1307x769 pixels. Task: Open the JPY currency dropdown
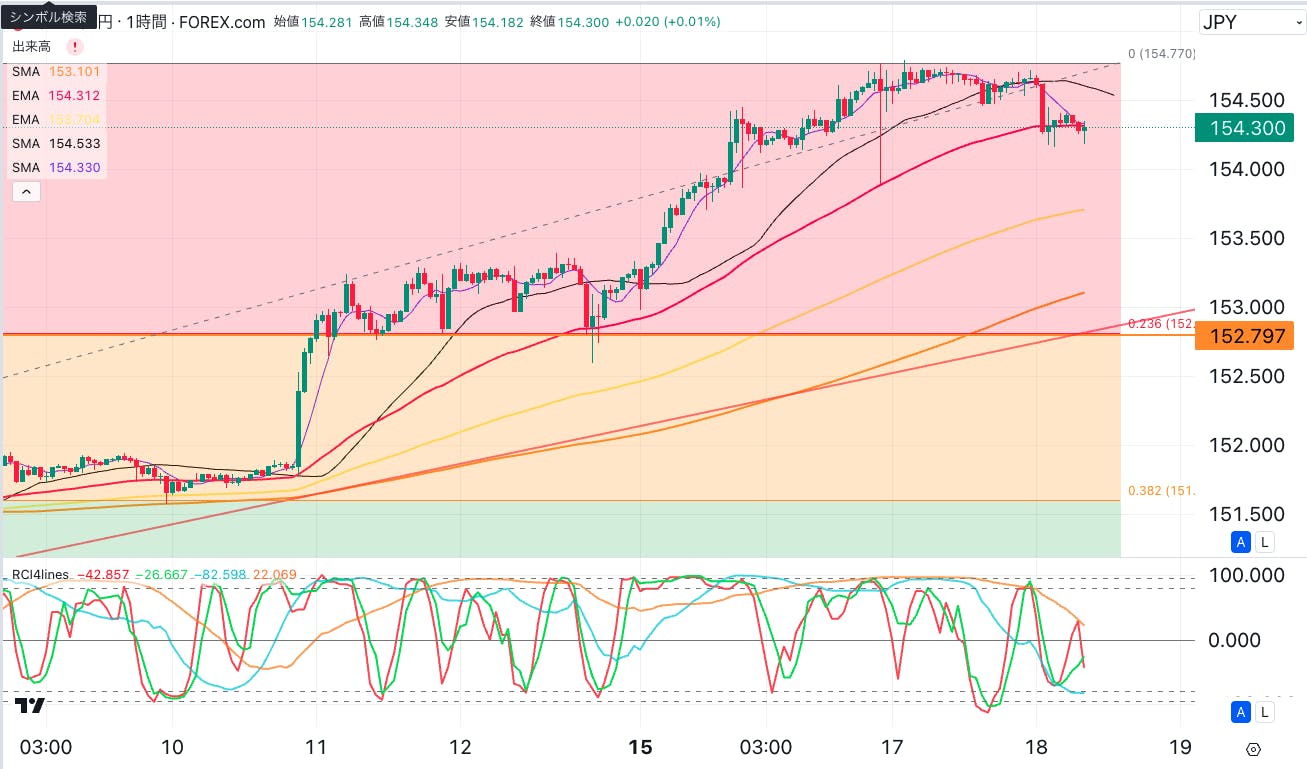(x=1250, y=22)
